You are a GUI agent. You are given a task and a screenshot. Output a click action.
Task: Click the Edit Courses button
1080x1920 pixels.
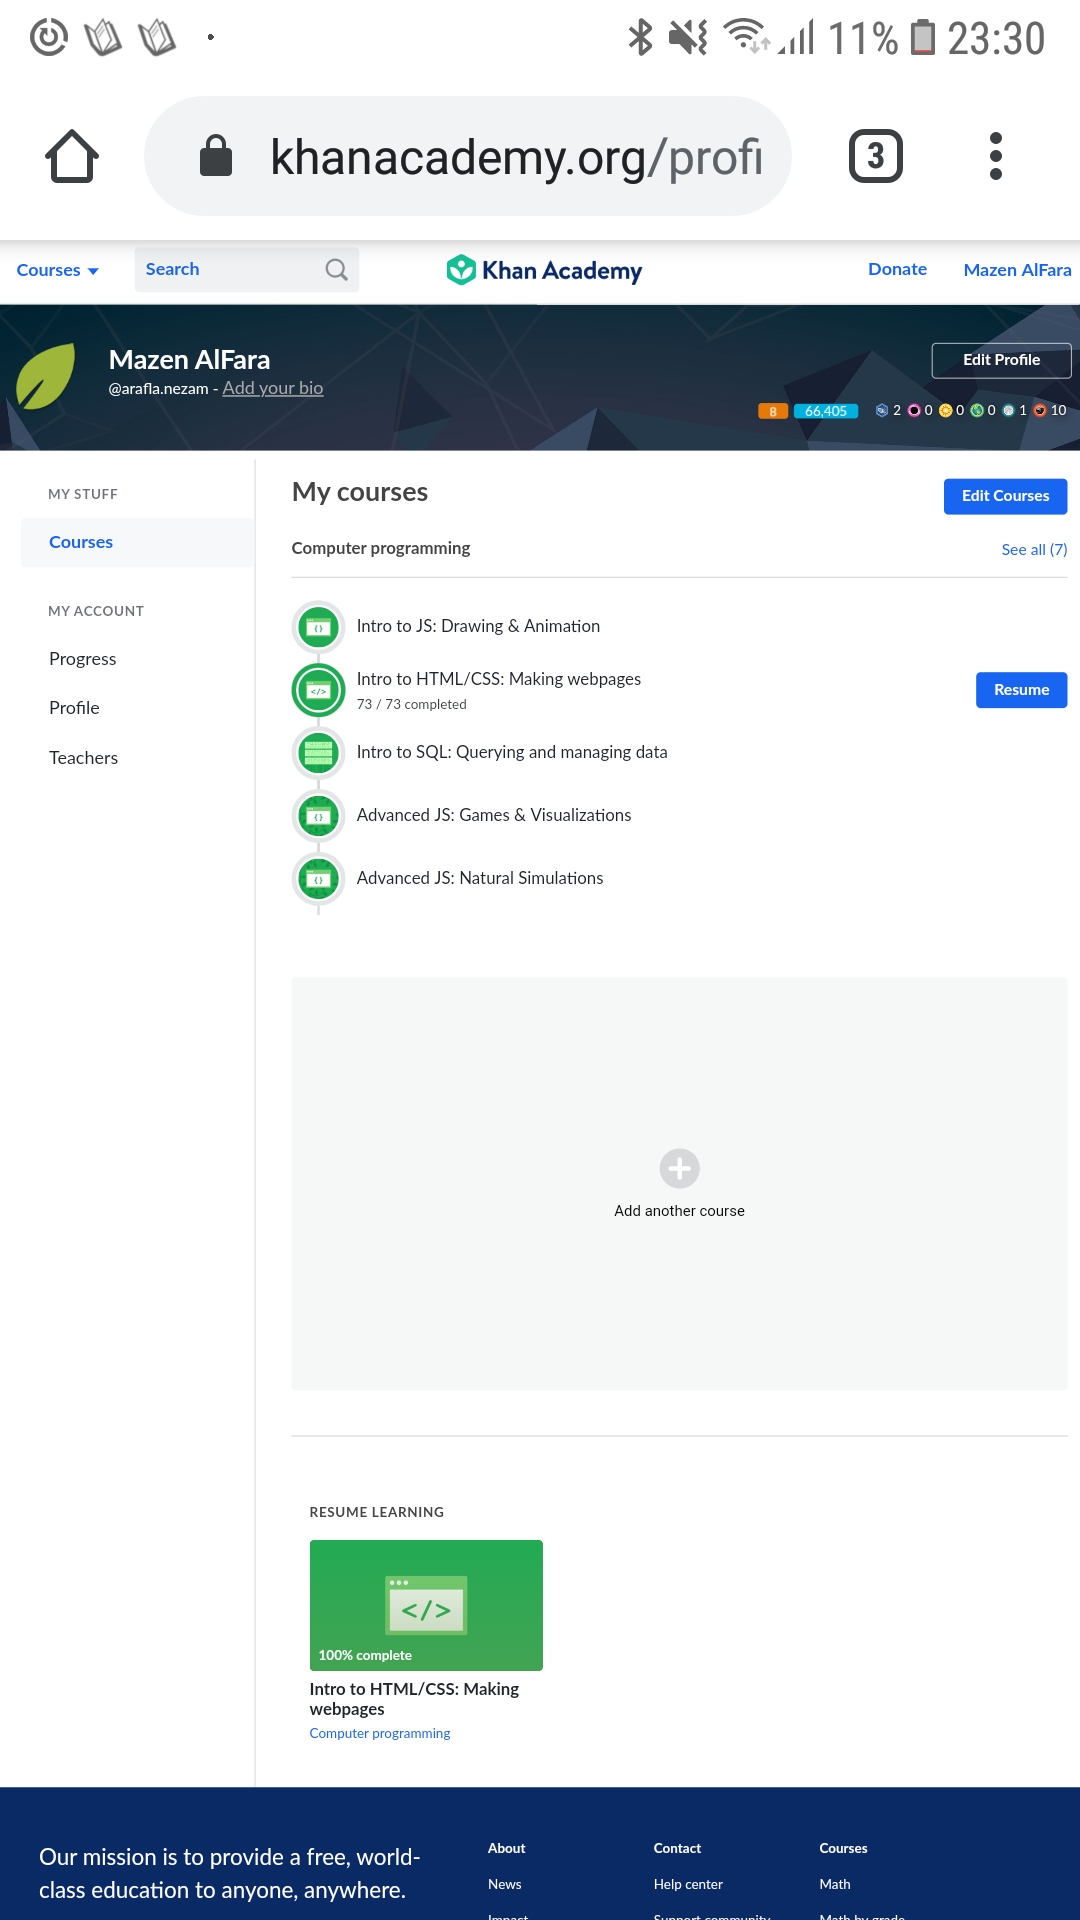[x=1005, y=496]
